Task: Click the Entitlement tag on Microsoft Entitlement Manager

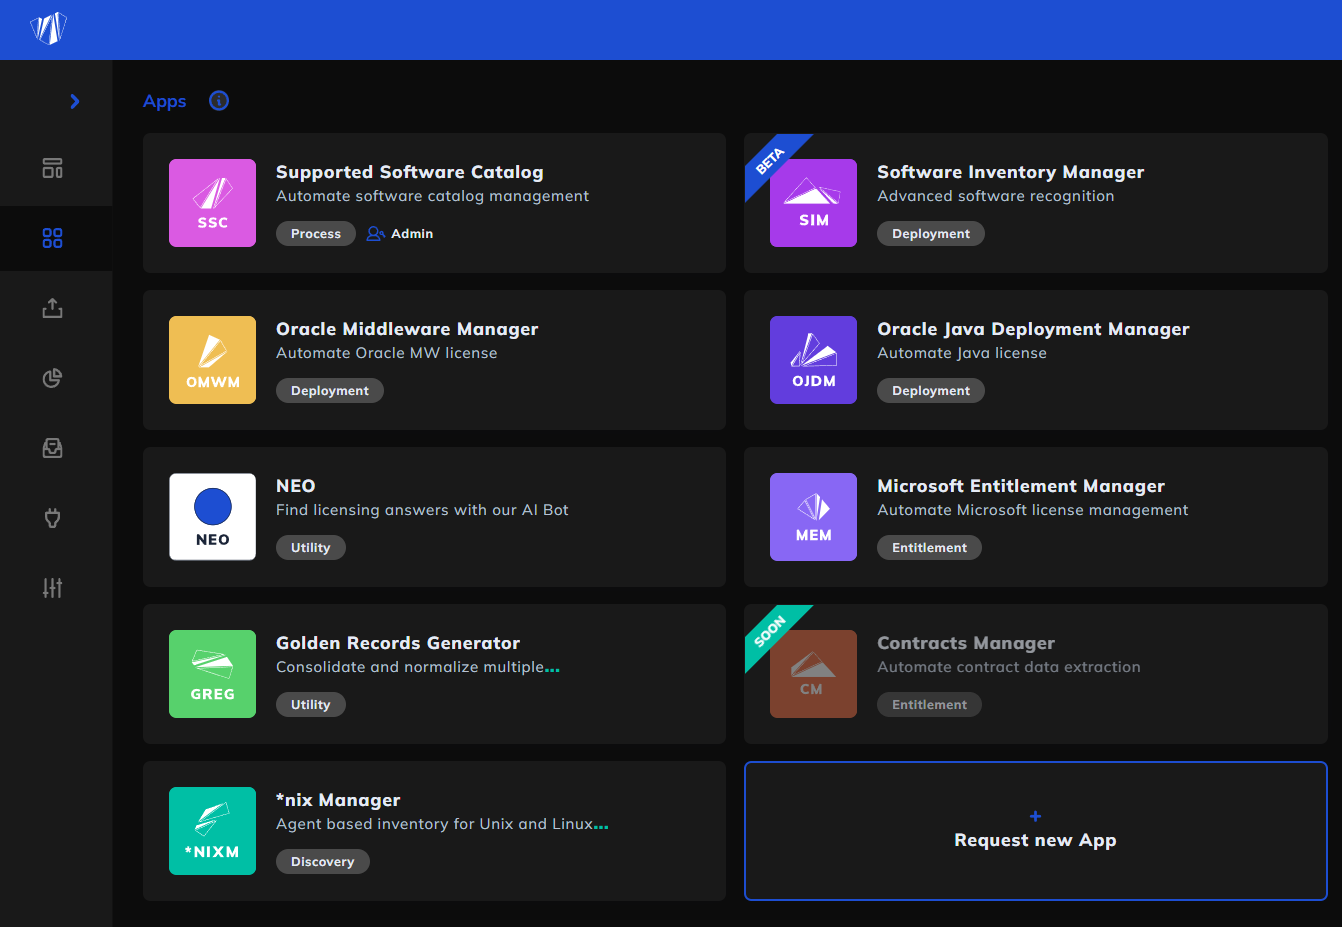Action: point(930,548)
